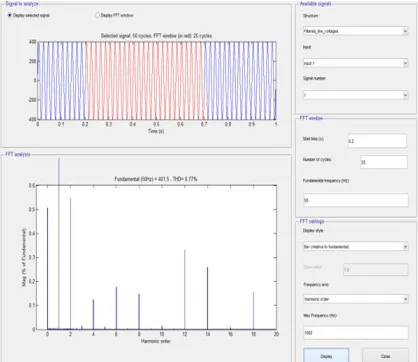Click the 'FFT settings' panel title
Image resolution: width=418 pixels, height=362 pixels.
(x=312, y=221)
